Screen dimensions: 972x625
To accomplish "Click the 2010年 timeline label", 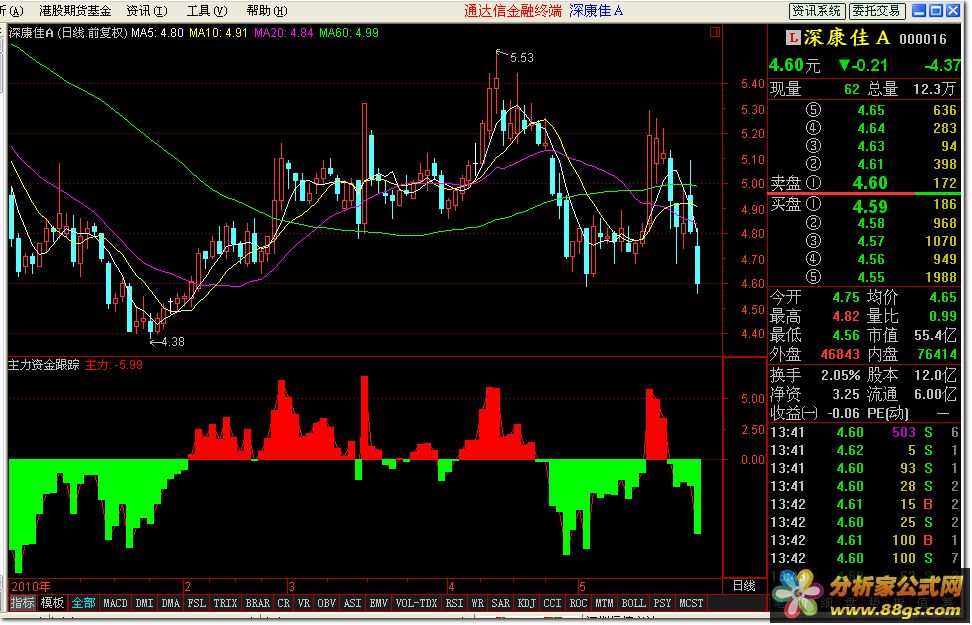I will [x=30, y=587].
